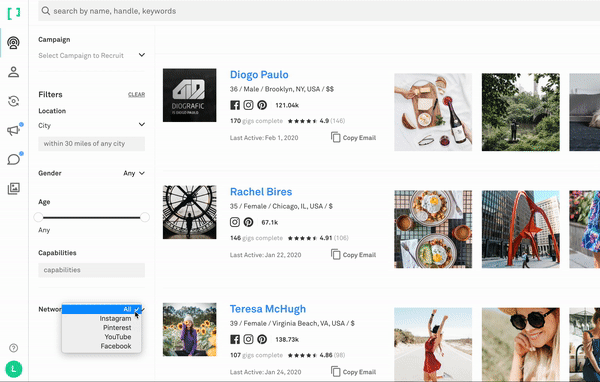Click the search by name input field

pos(319,11)
